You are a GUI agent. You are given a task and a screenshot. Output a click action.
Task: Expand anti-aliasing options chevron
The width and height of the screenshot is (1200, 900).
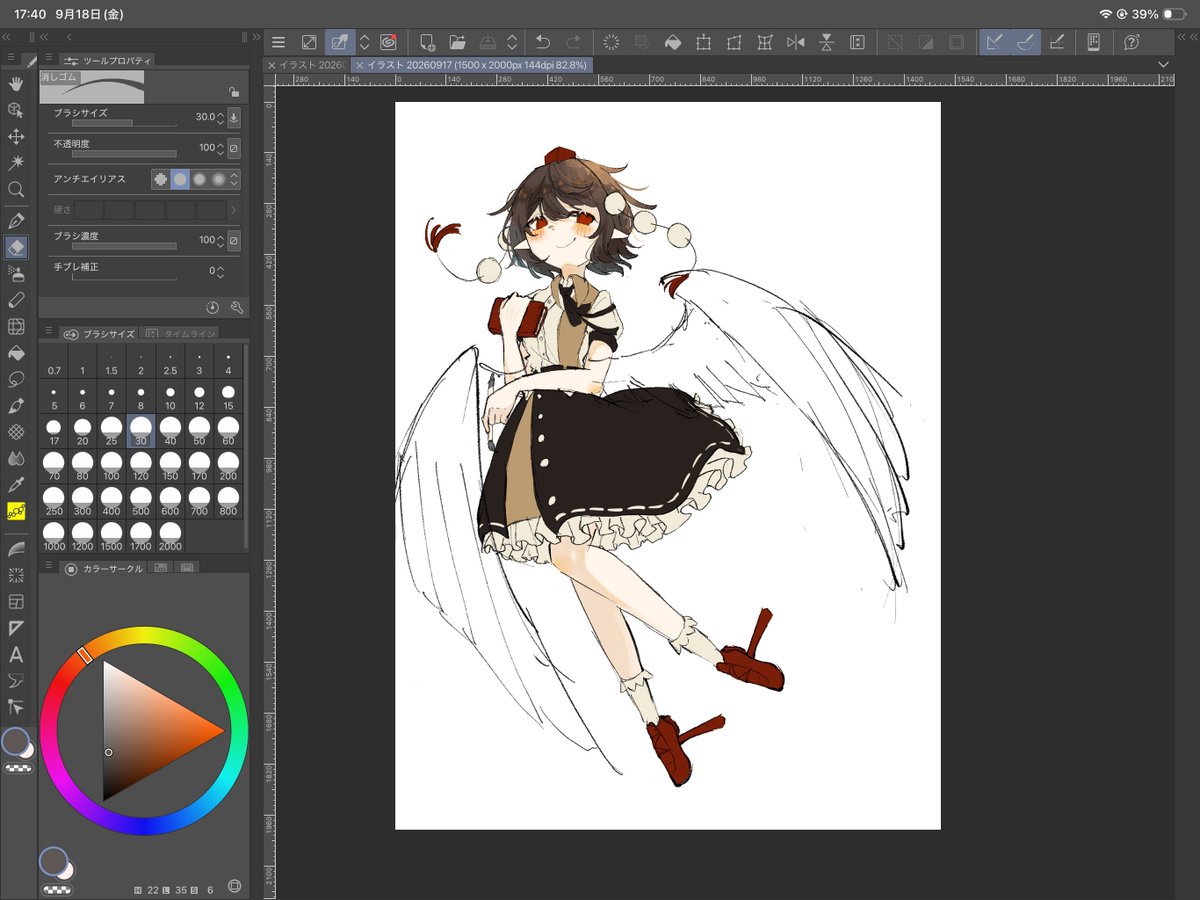[235, 179]
